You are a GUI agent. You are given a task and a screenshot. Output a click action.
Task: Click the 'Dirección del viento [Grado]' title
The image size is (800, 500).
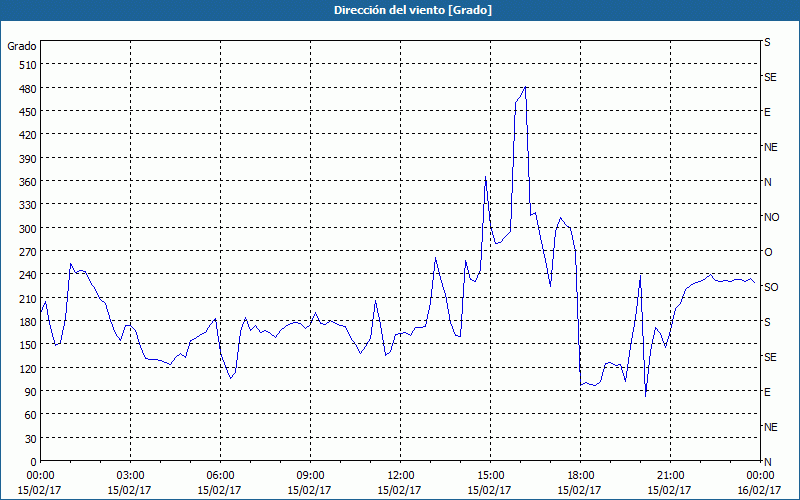click(413, 10)
